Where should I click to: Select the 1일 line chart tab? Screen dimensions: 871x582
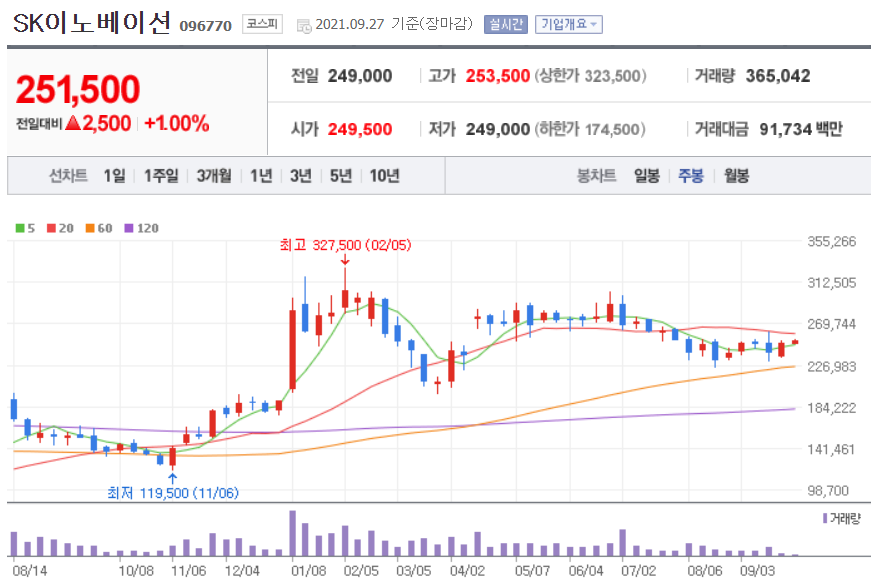[114, 176]
